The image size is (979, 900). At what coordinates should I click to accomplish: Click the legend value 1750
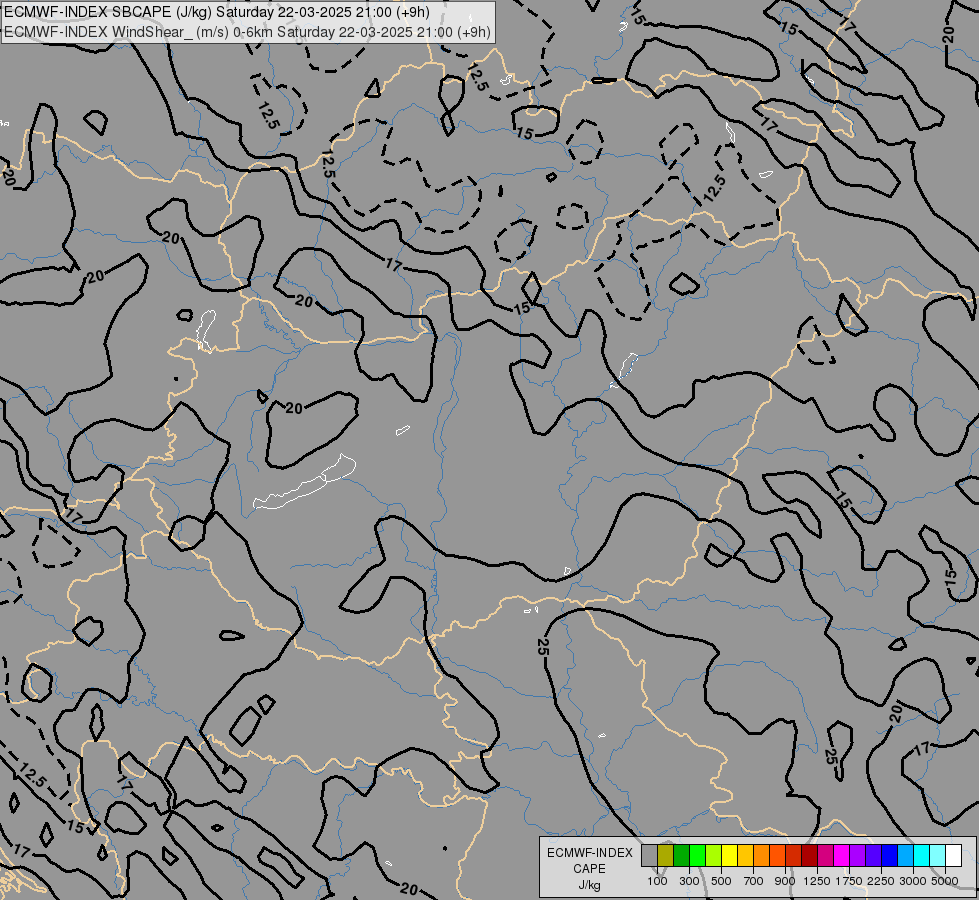[849, 881]
